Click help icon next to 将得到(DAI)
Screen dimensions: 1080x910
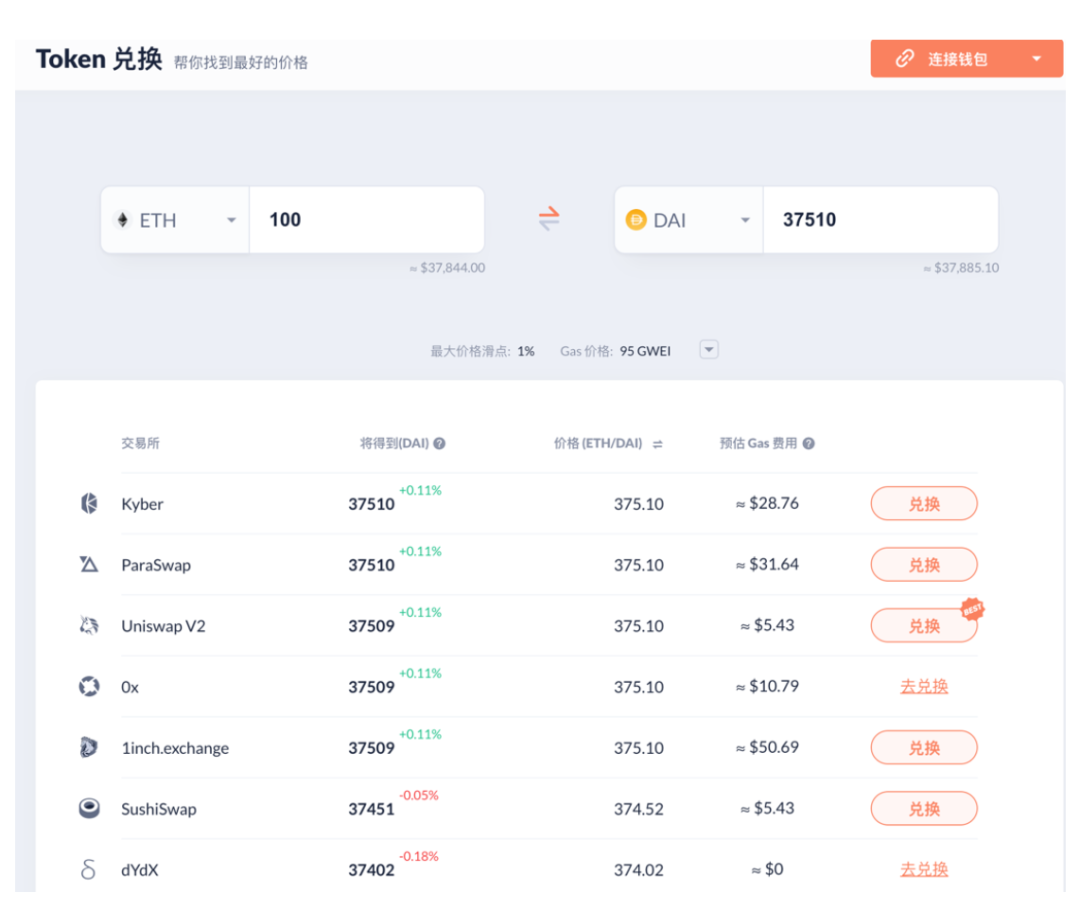click(x=440, y=444)
